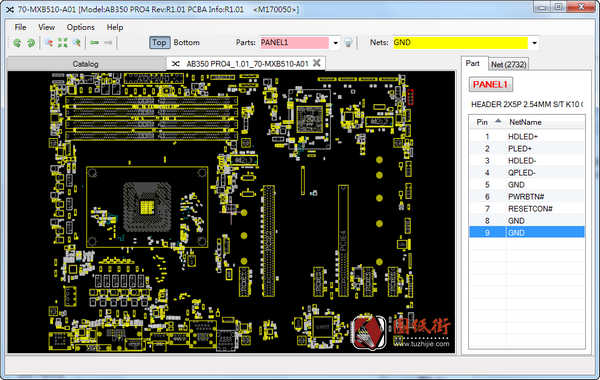Open the Net (2732) tab
This screenshot has width=600, height=380.
[x=509, y=65]
